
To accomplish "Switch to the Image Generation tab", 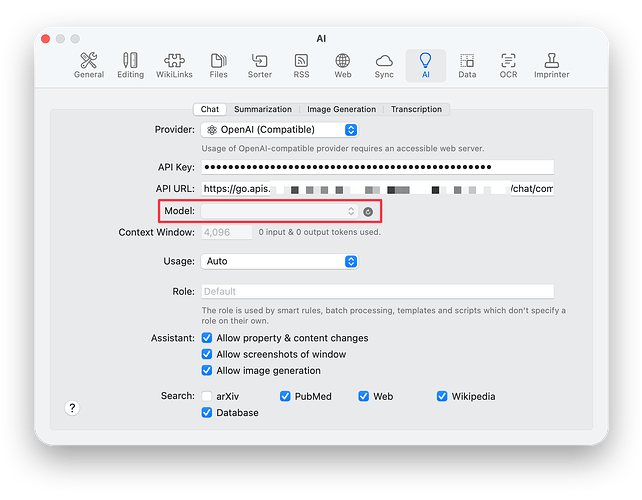I will pyautogui.click(x=342, y=109).
